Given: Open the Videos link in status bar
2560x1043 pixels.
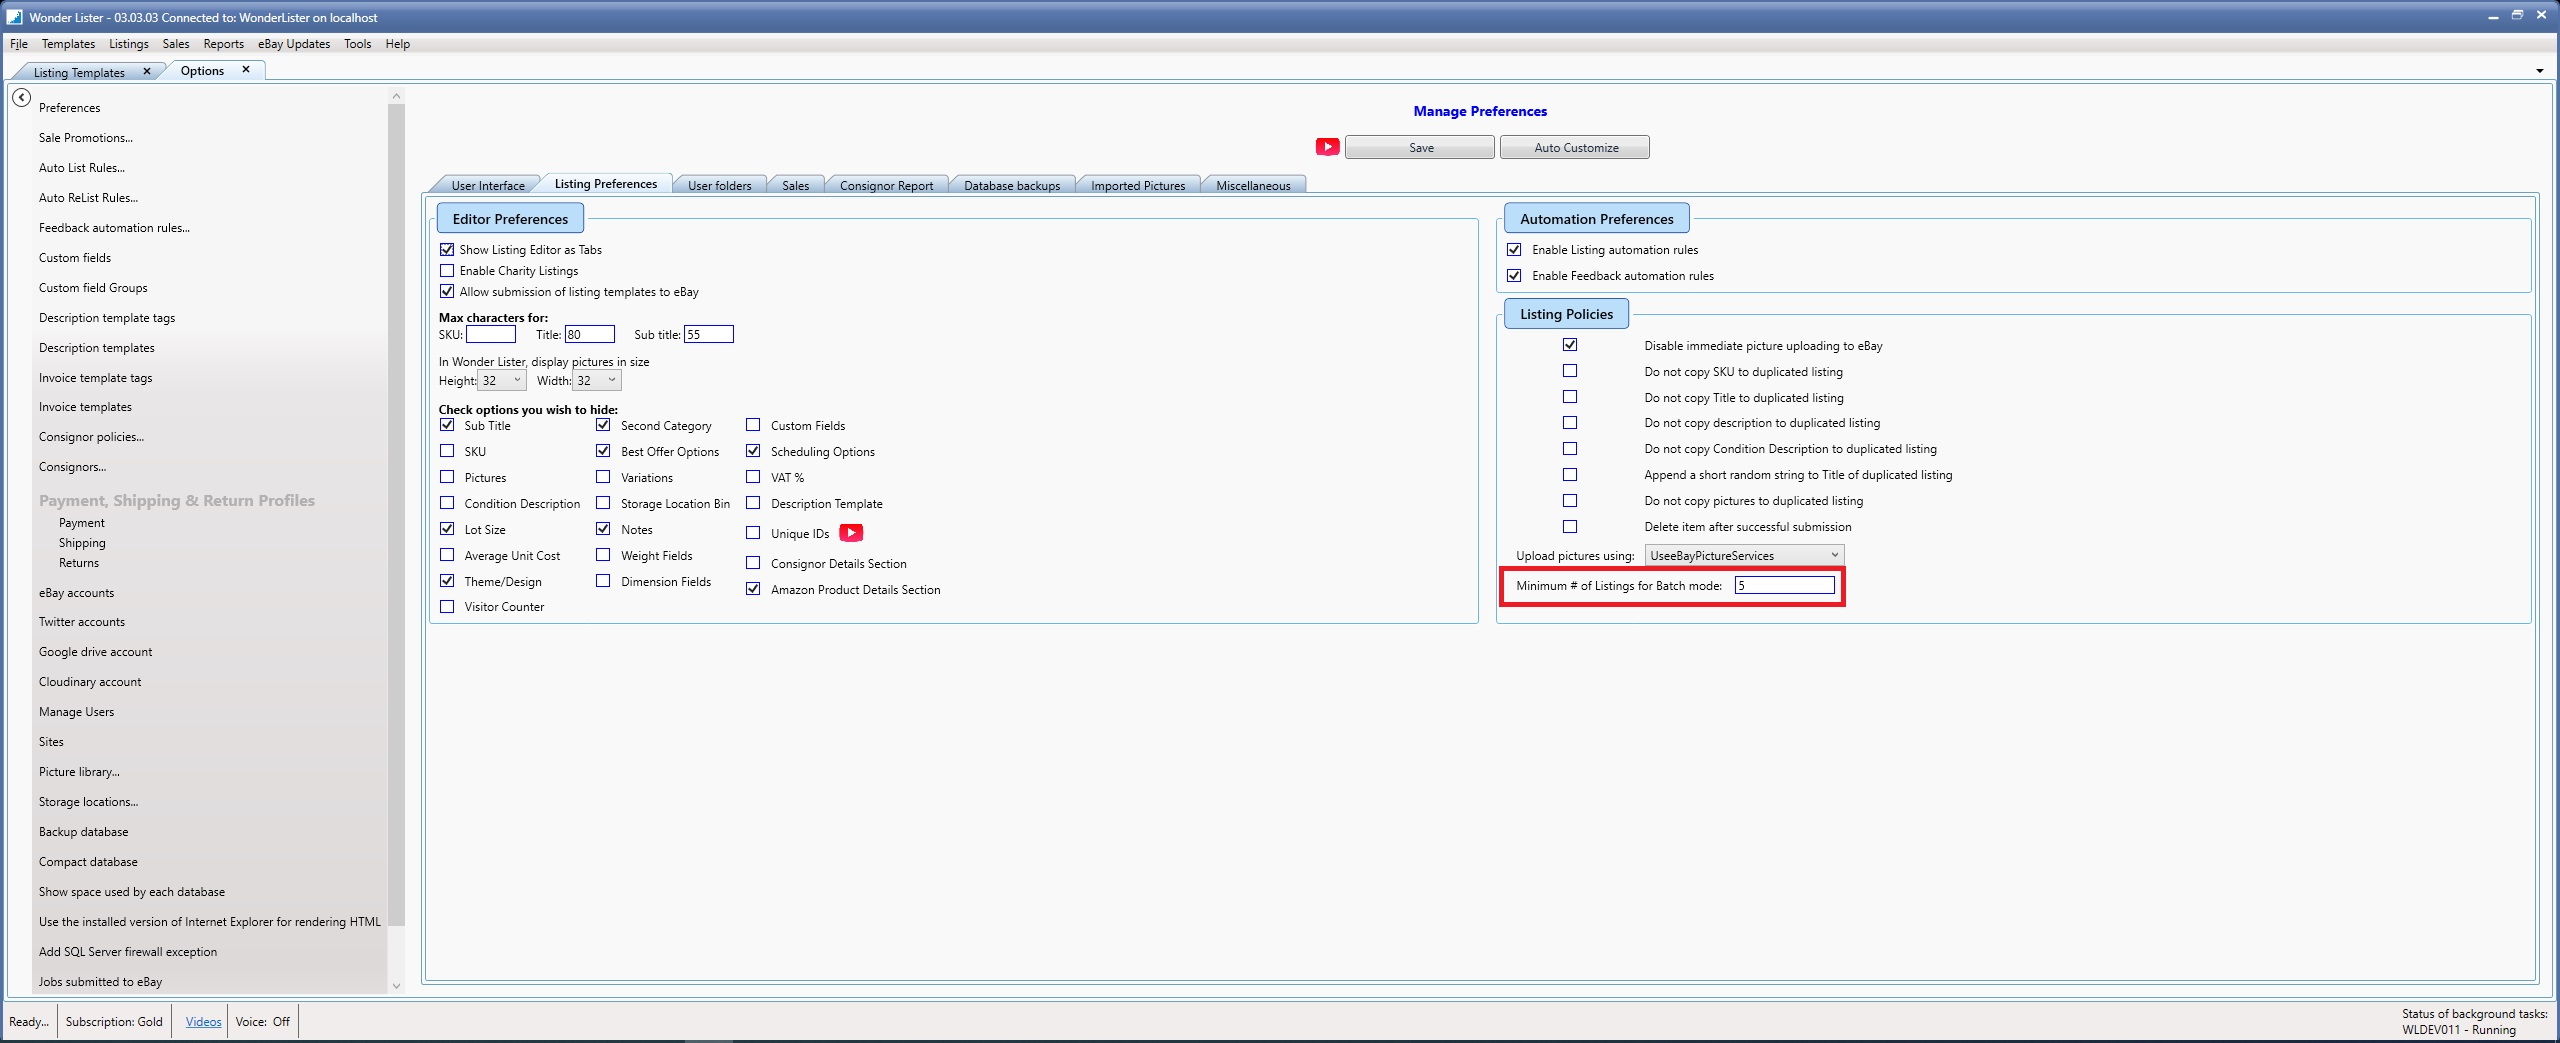Looking at the screenshot, I should [203, 1021].
